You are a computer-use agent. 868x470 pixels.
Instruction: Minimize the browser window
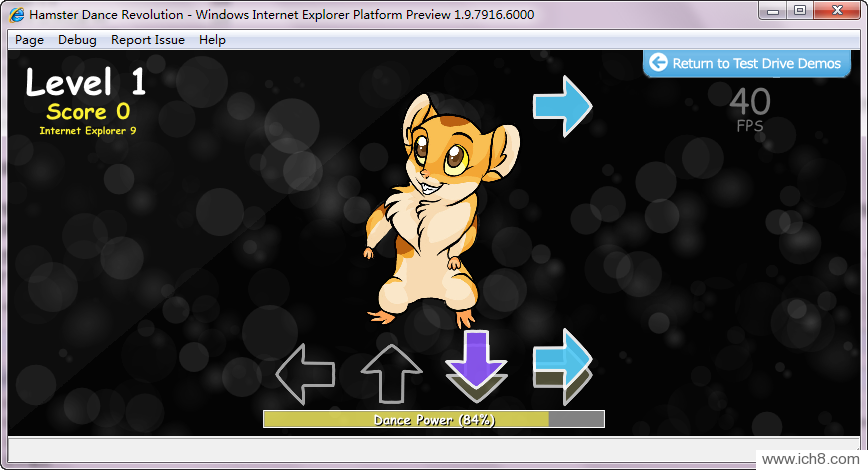[773, 11]
